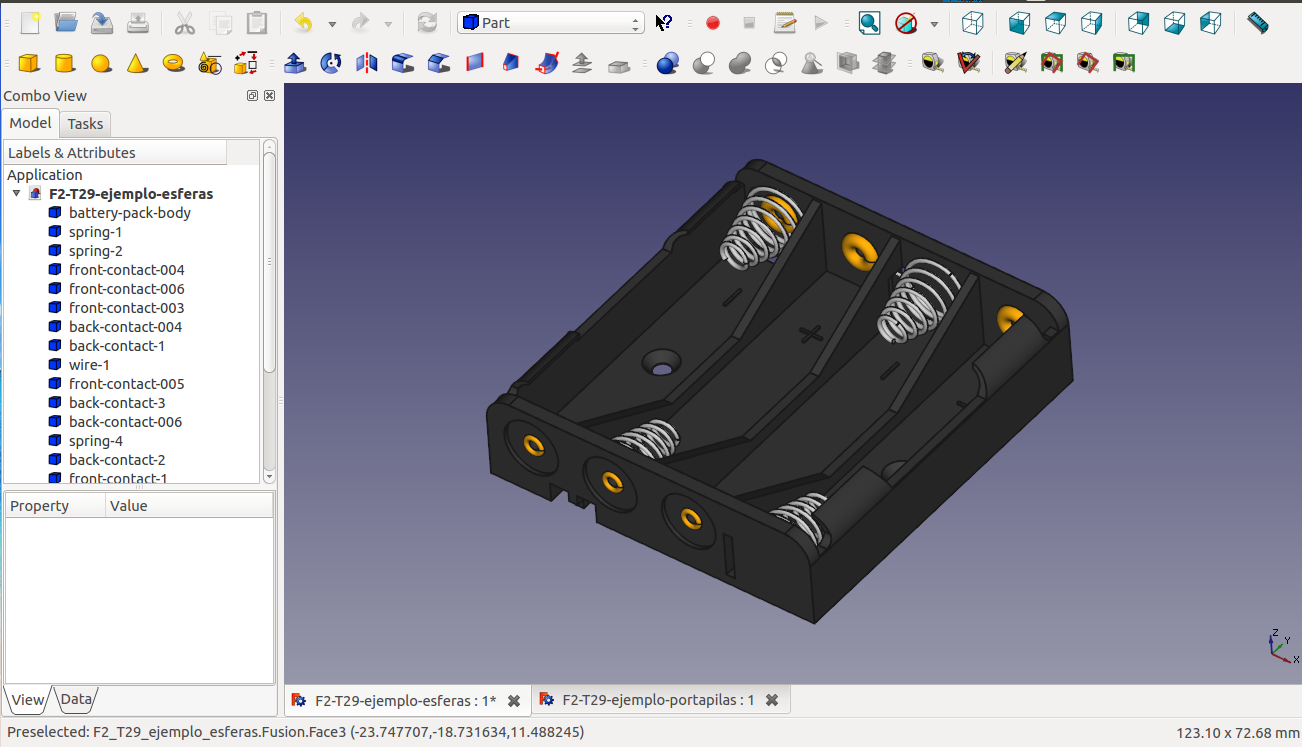
Task: Collapse the F2-T29-ejemplo-esferas tree node
Action: [17, 194]
